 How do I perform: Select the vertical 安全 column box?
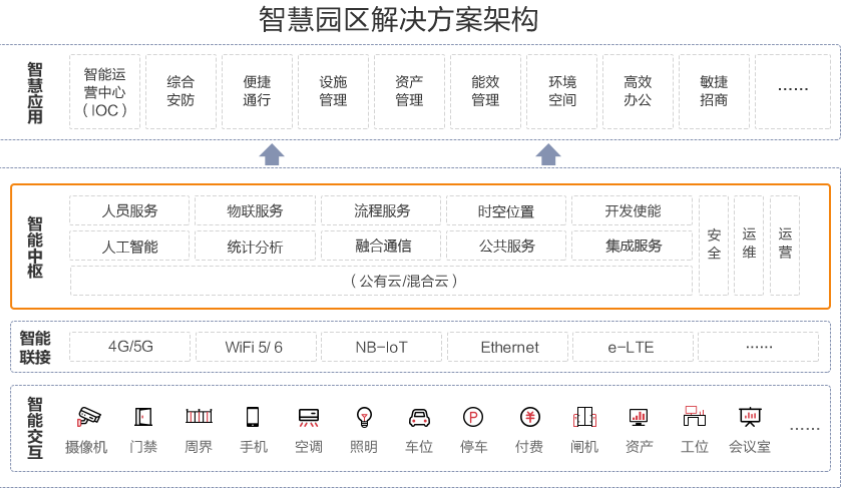coord(714,246)
